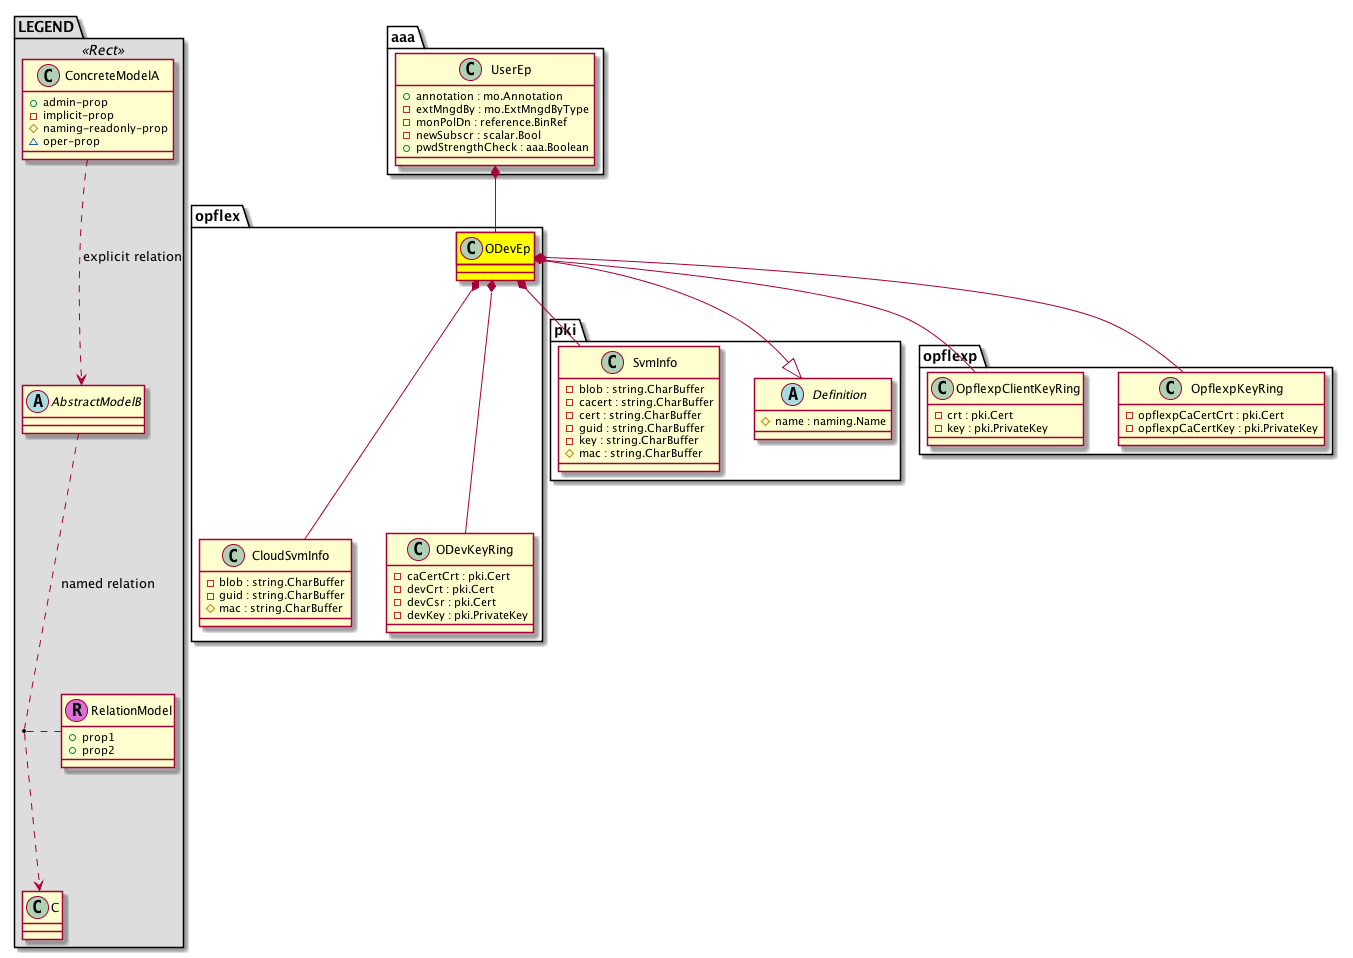1353x958 pixels.
Task: Click the empty yellow body of ODevEp
Action: click(496, 271)
